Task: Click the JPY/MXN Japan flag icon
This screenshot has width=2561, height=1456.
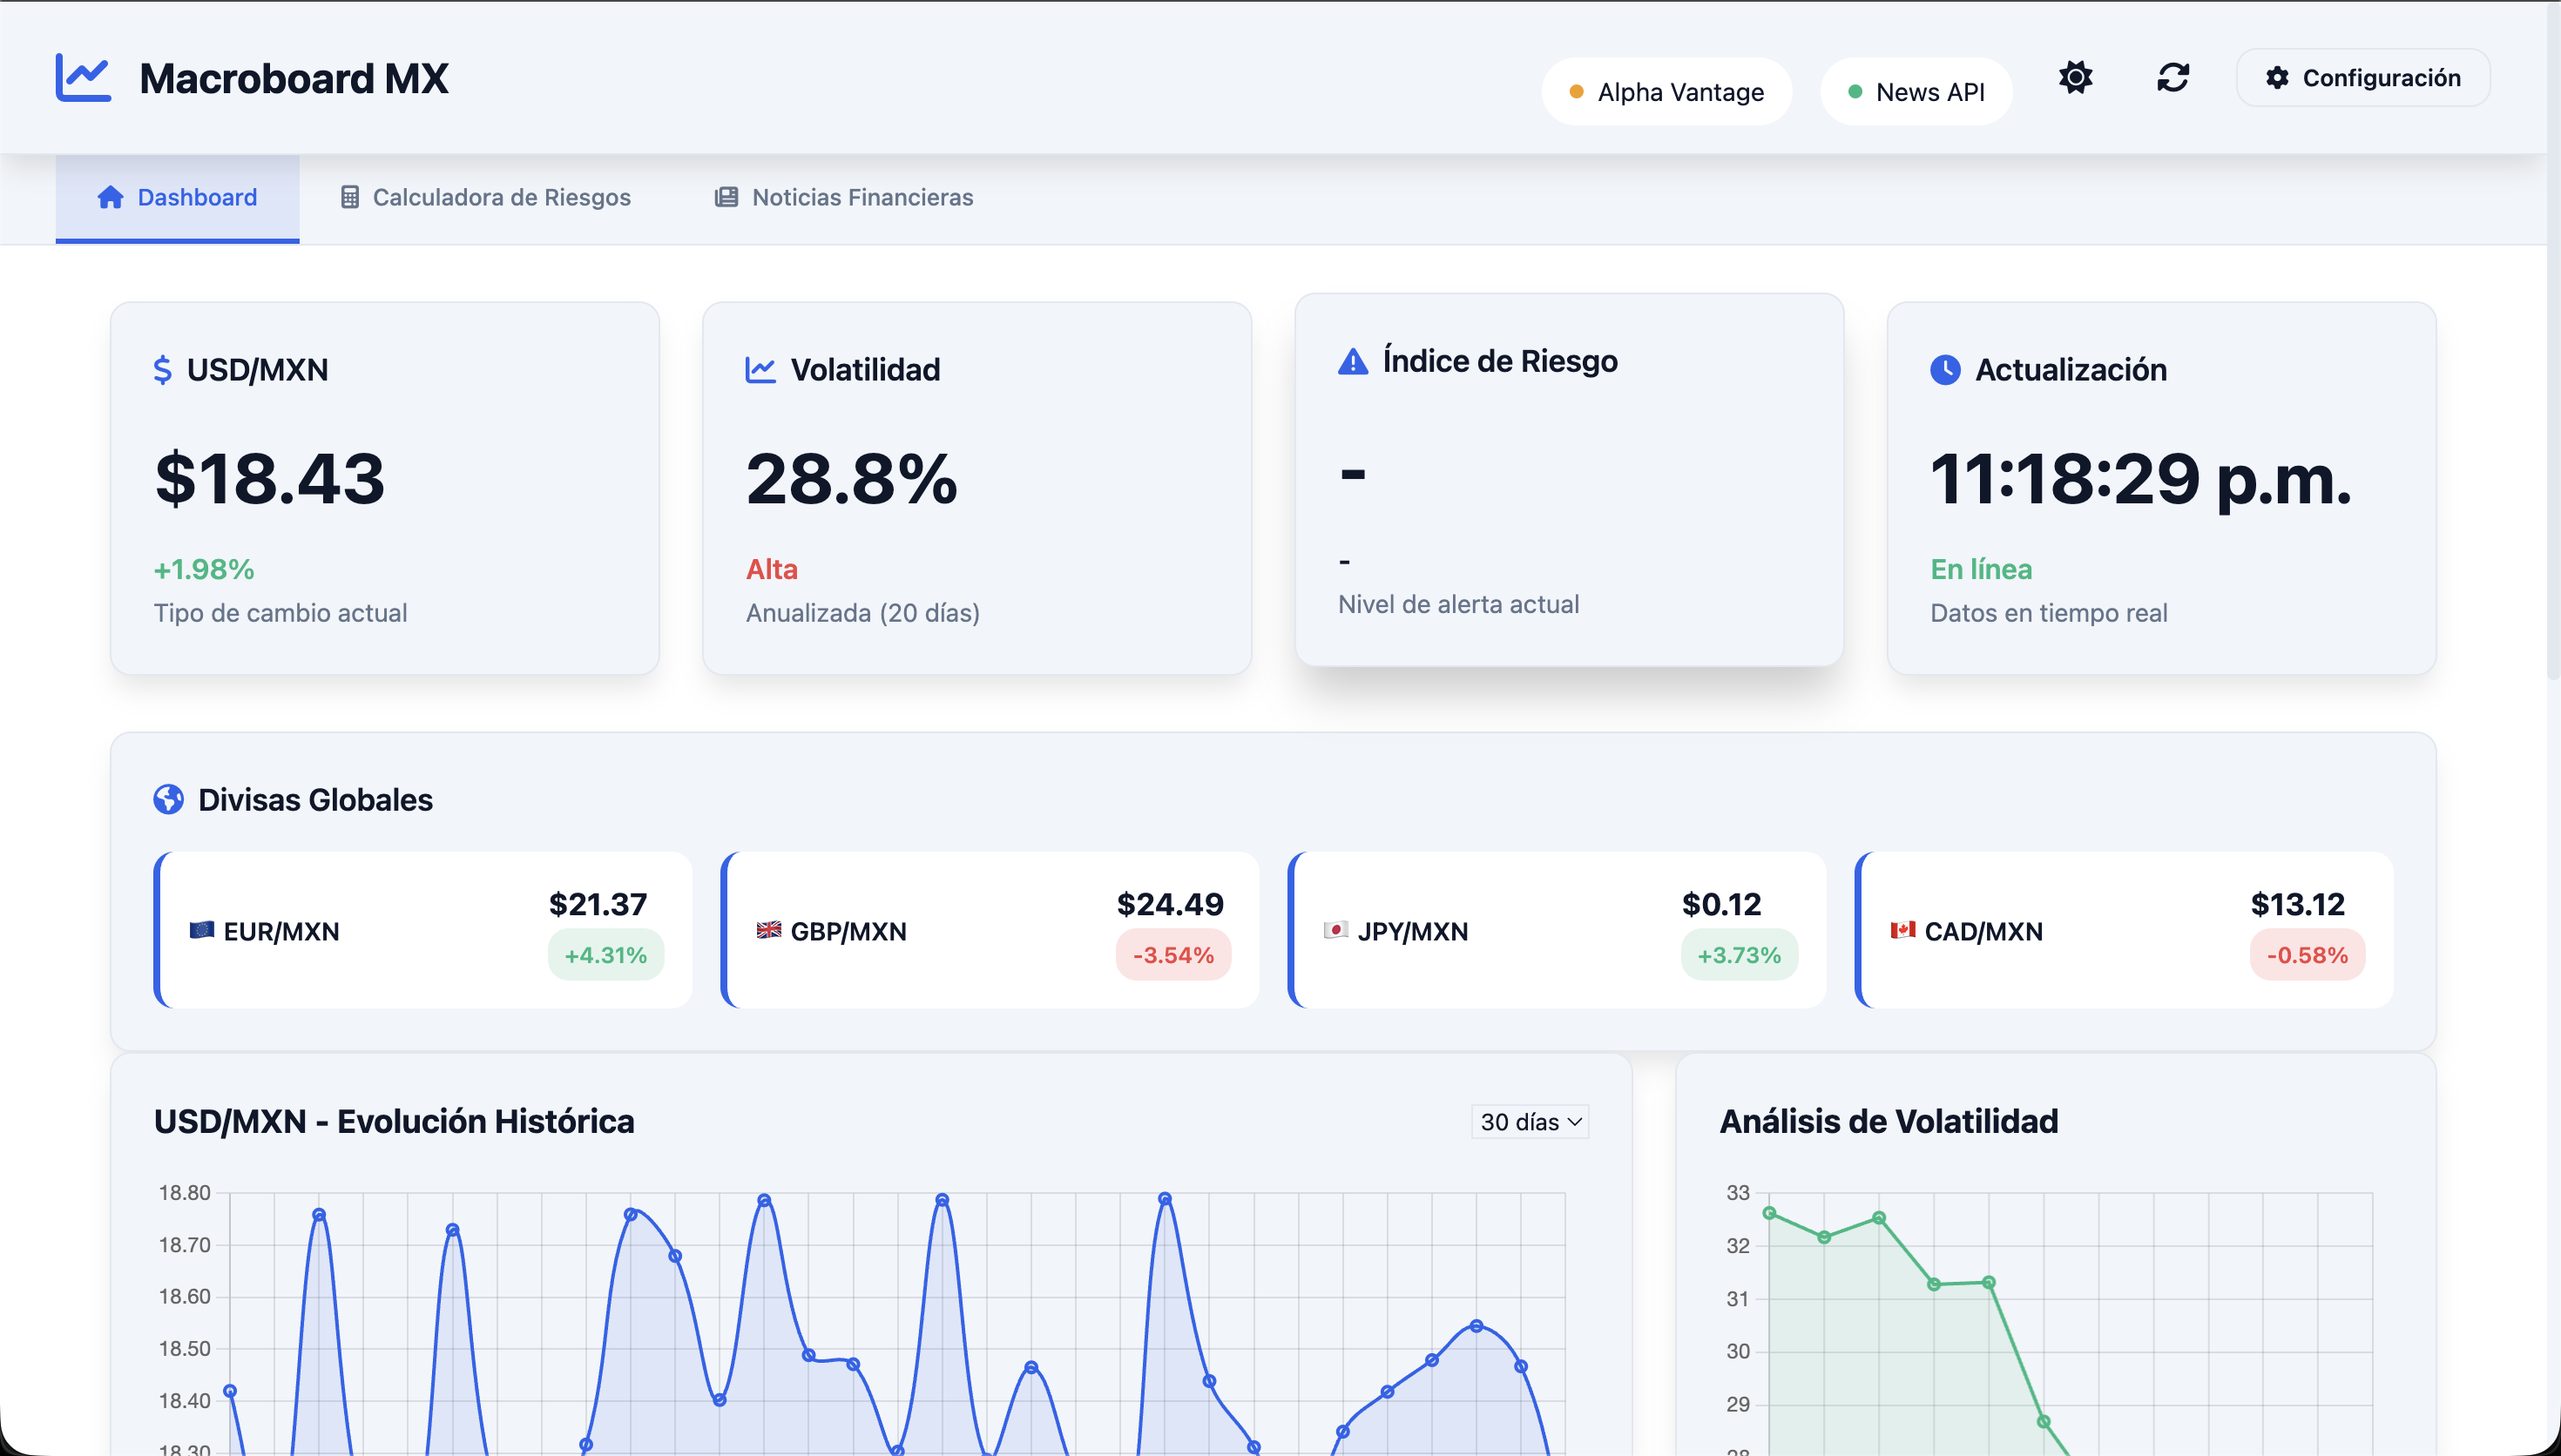Action: (x=1335, y=930)
